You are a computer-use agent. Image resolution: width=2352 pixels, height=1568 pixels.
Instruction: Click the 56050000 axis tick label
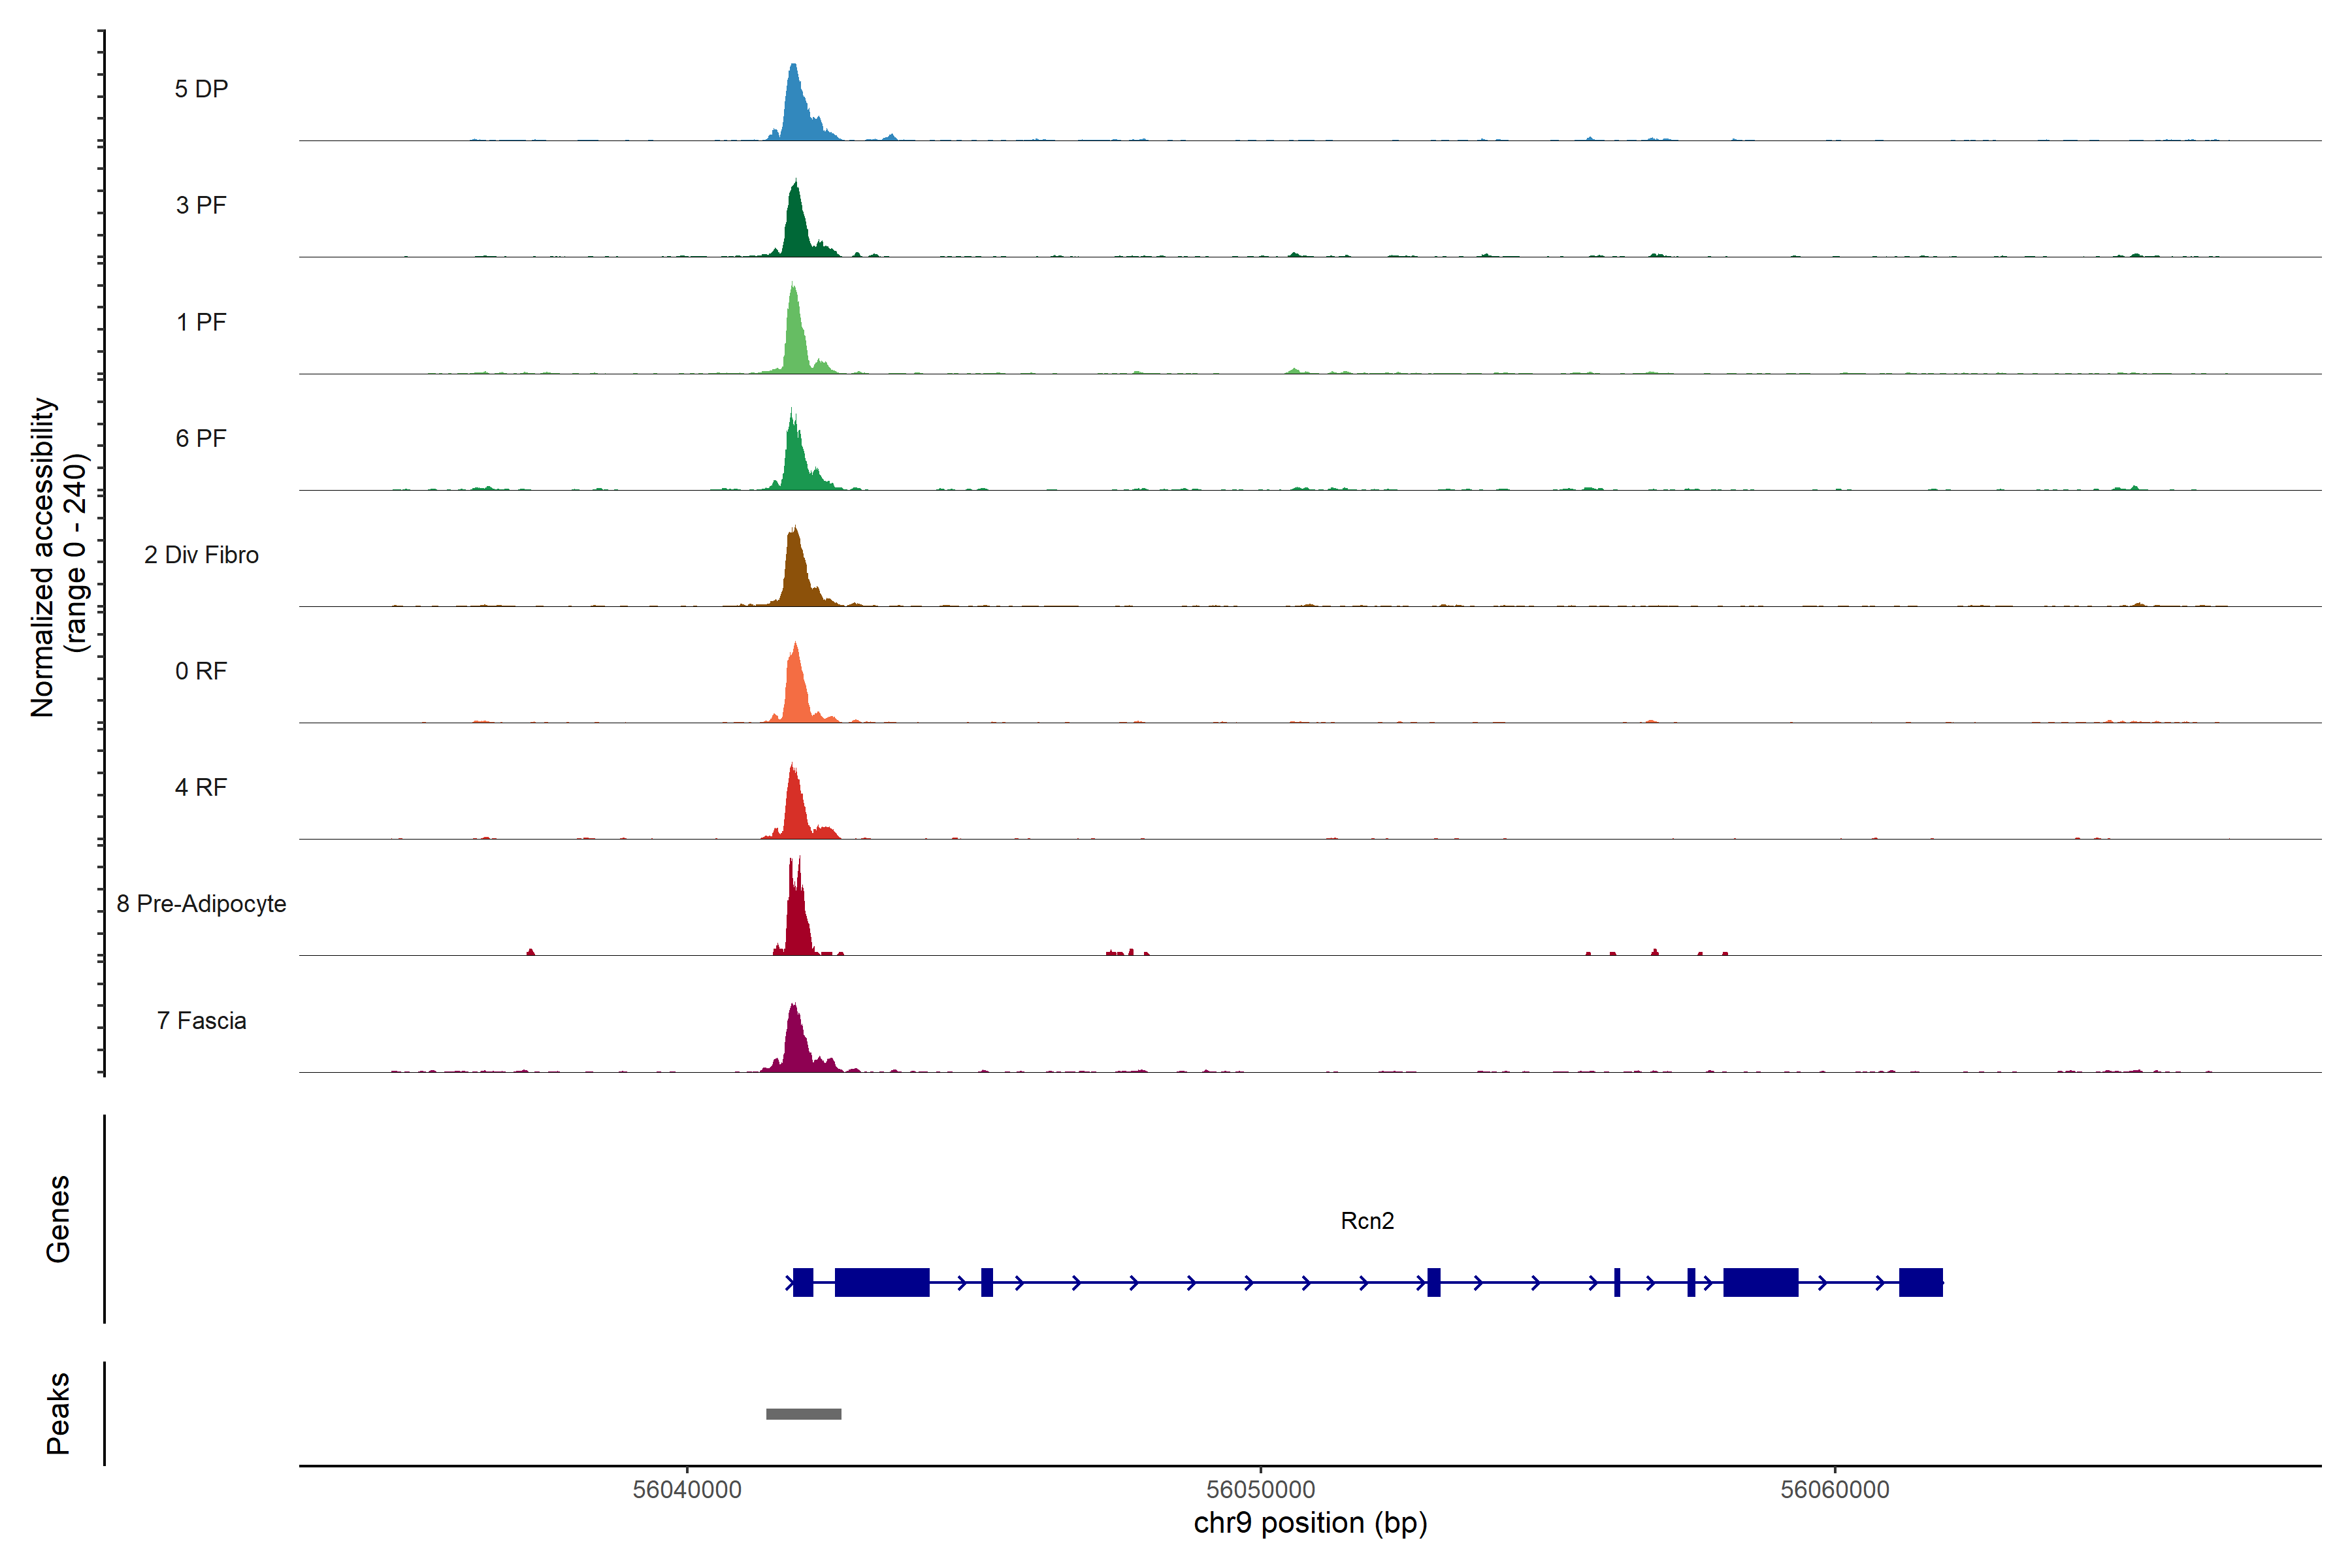[x=1260, y=1489]
